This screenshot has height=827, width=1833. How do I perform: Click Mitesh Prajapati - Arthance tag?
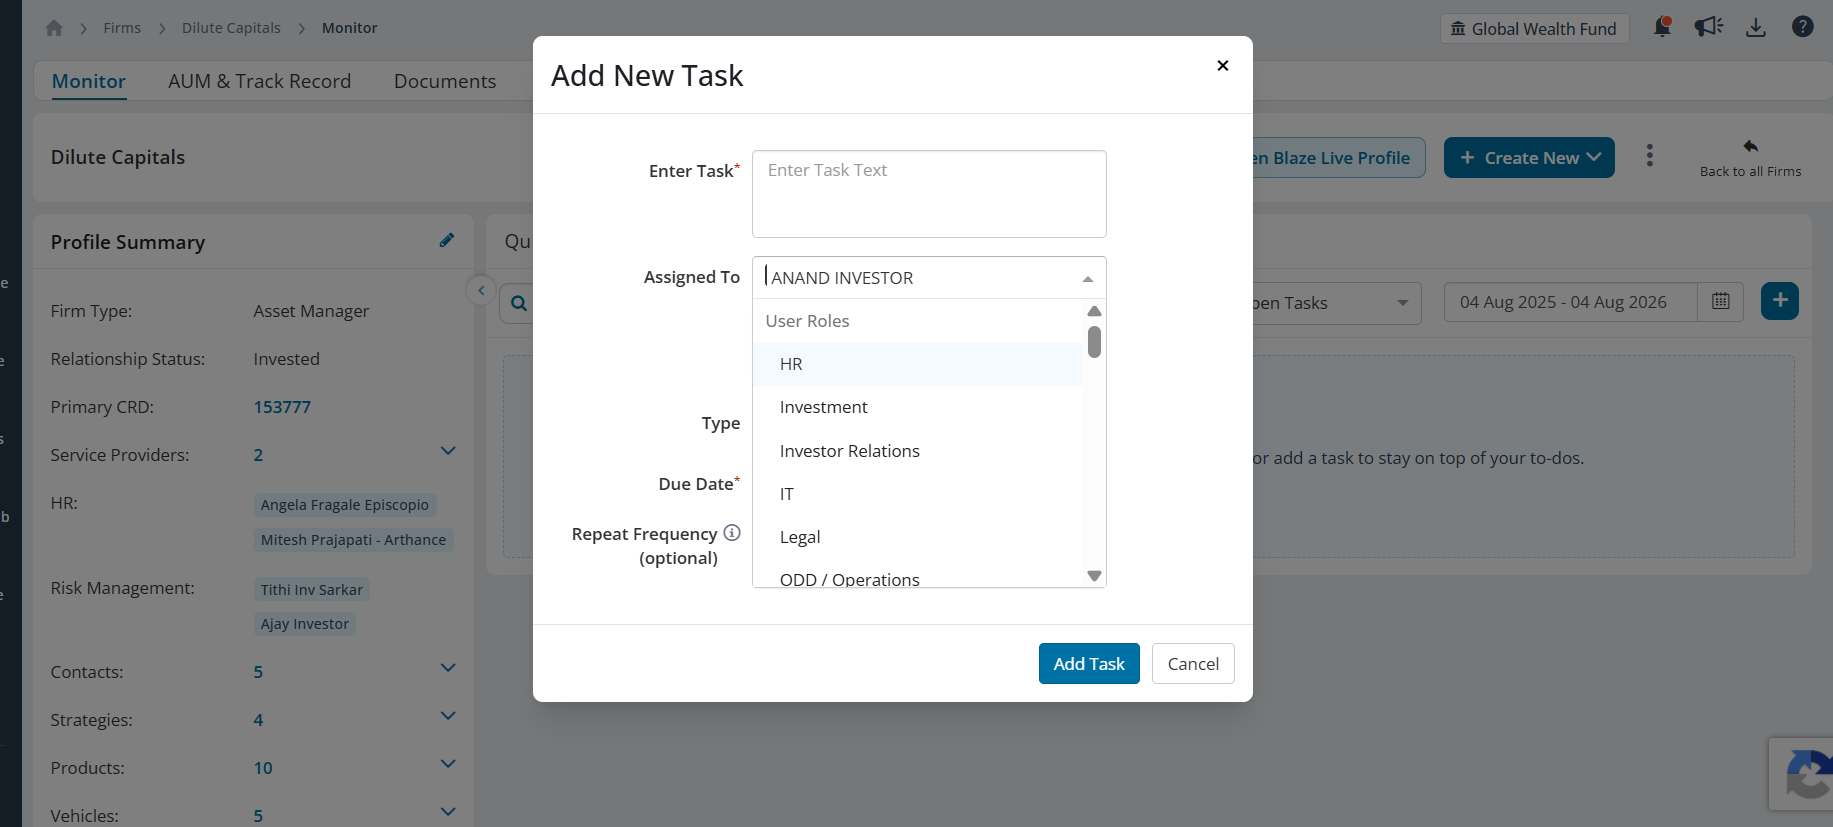354,540
